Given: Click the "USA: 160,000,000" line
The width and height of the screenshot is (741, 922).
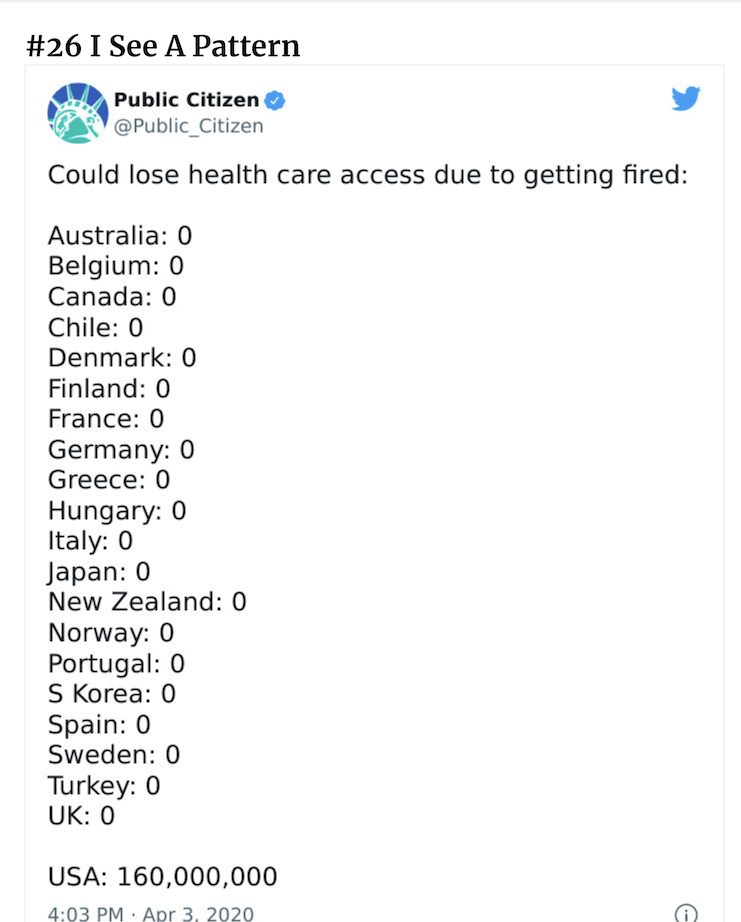Looking at the screenshot, I should tap(163, 877).
